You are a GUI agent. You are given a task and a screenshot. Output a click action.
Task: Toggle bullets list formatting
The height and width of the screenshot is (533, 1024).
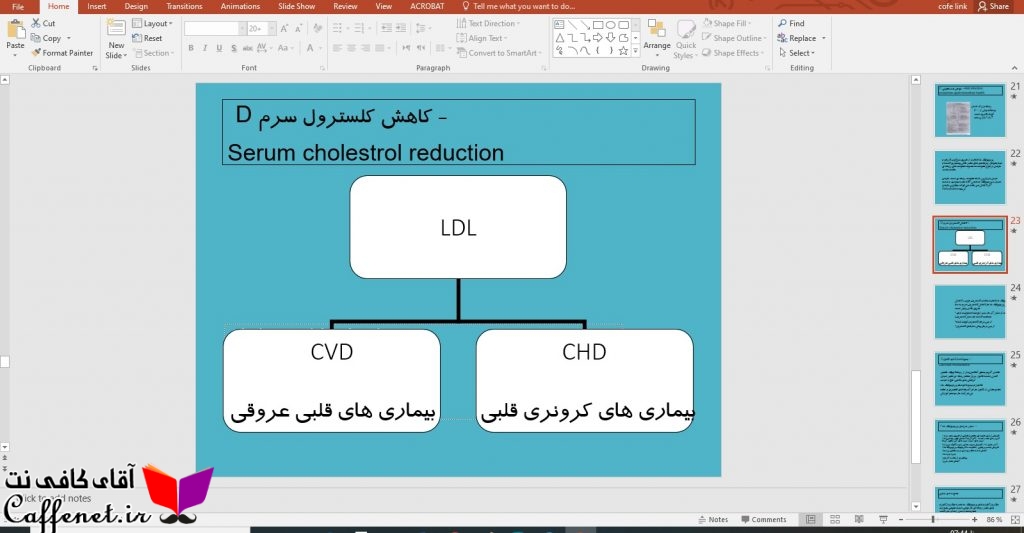338,29
